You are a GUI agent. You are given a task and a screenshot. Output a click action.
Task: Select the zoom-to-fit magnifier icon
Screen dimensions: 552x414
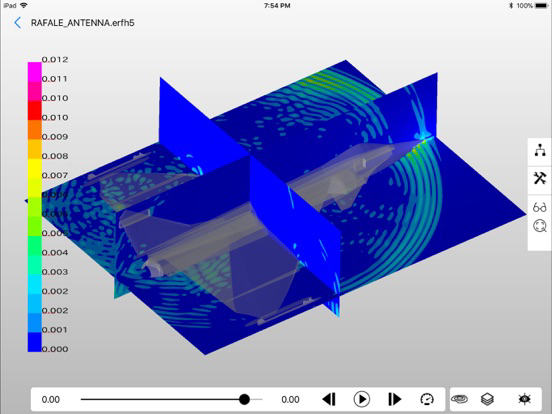[x=540, y=225]
